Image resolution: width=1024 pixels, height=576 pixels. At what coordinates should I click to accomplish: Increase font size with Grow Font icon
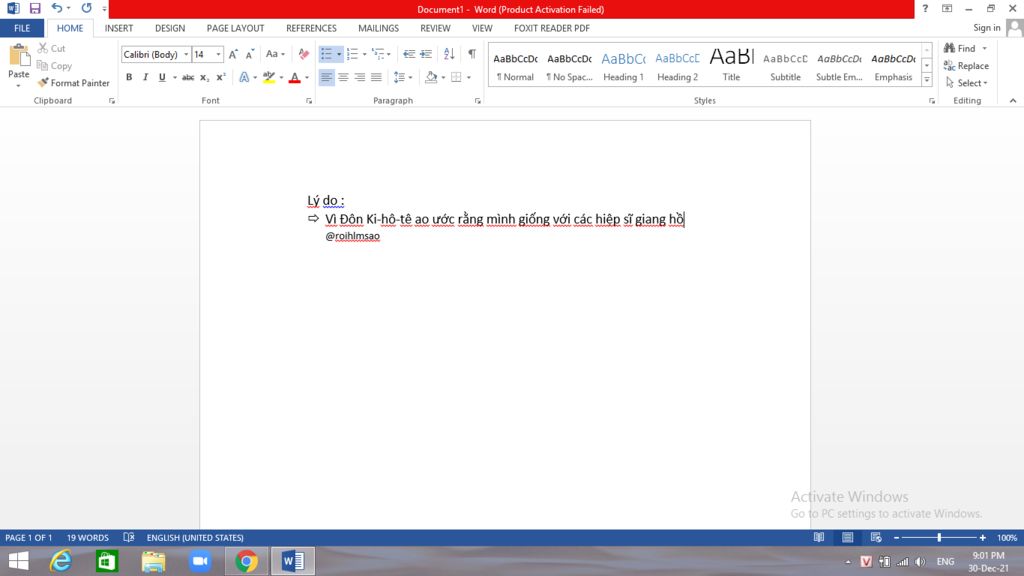(233, 54)
